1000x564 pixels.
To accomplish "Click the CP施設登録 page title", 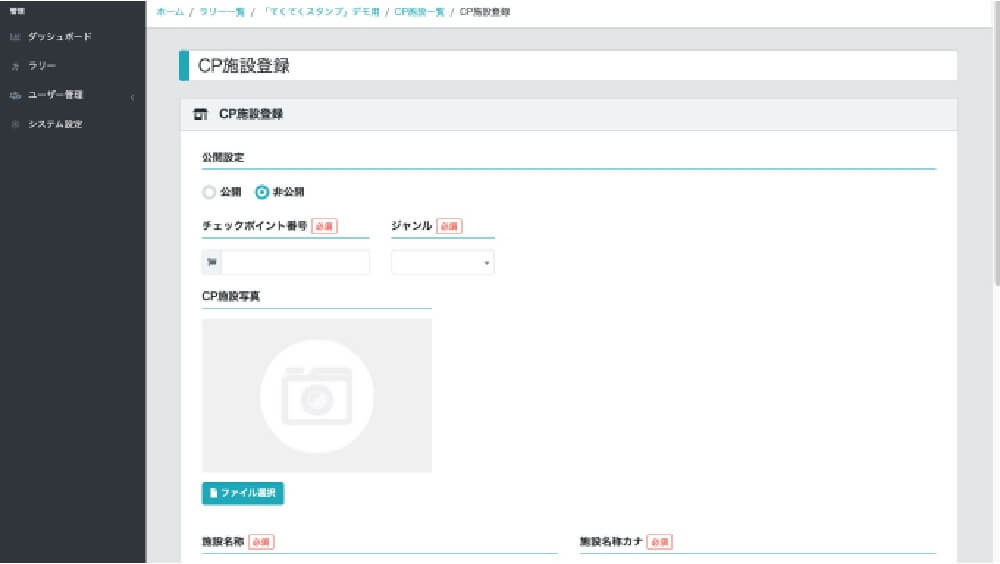I will (x=244, y=66).
